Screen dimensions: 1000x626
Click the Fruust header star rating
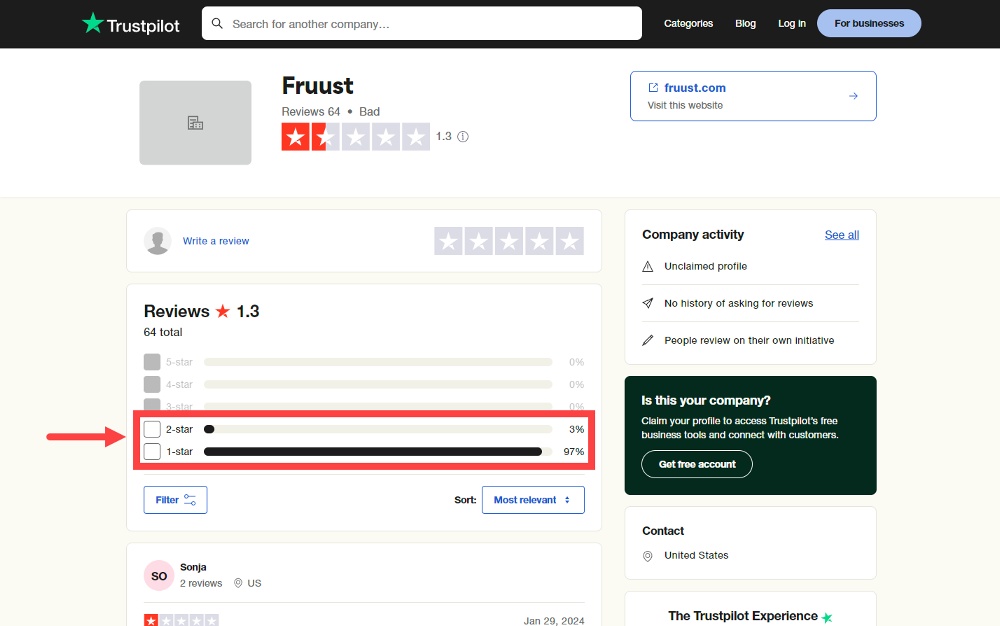click(356, 137)
